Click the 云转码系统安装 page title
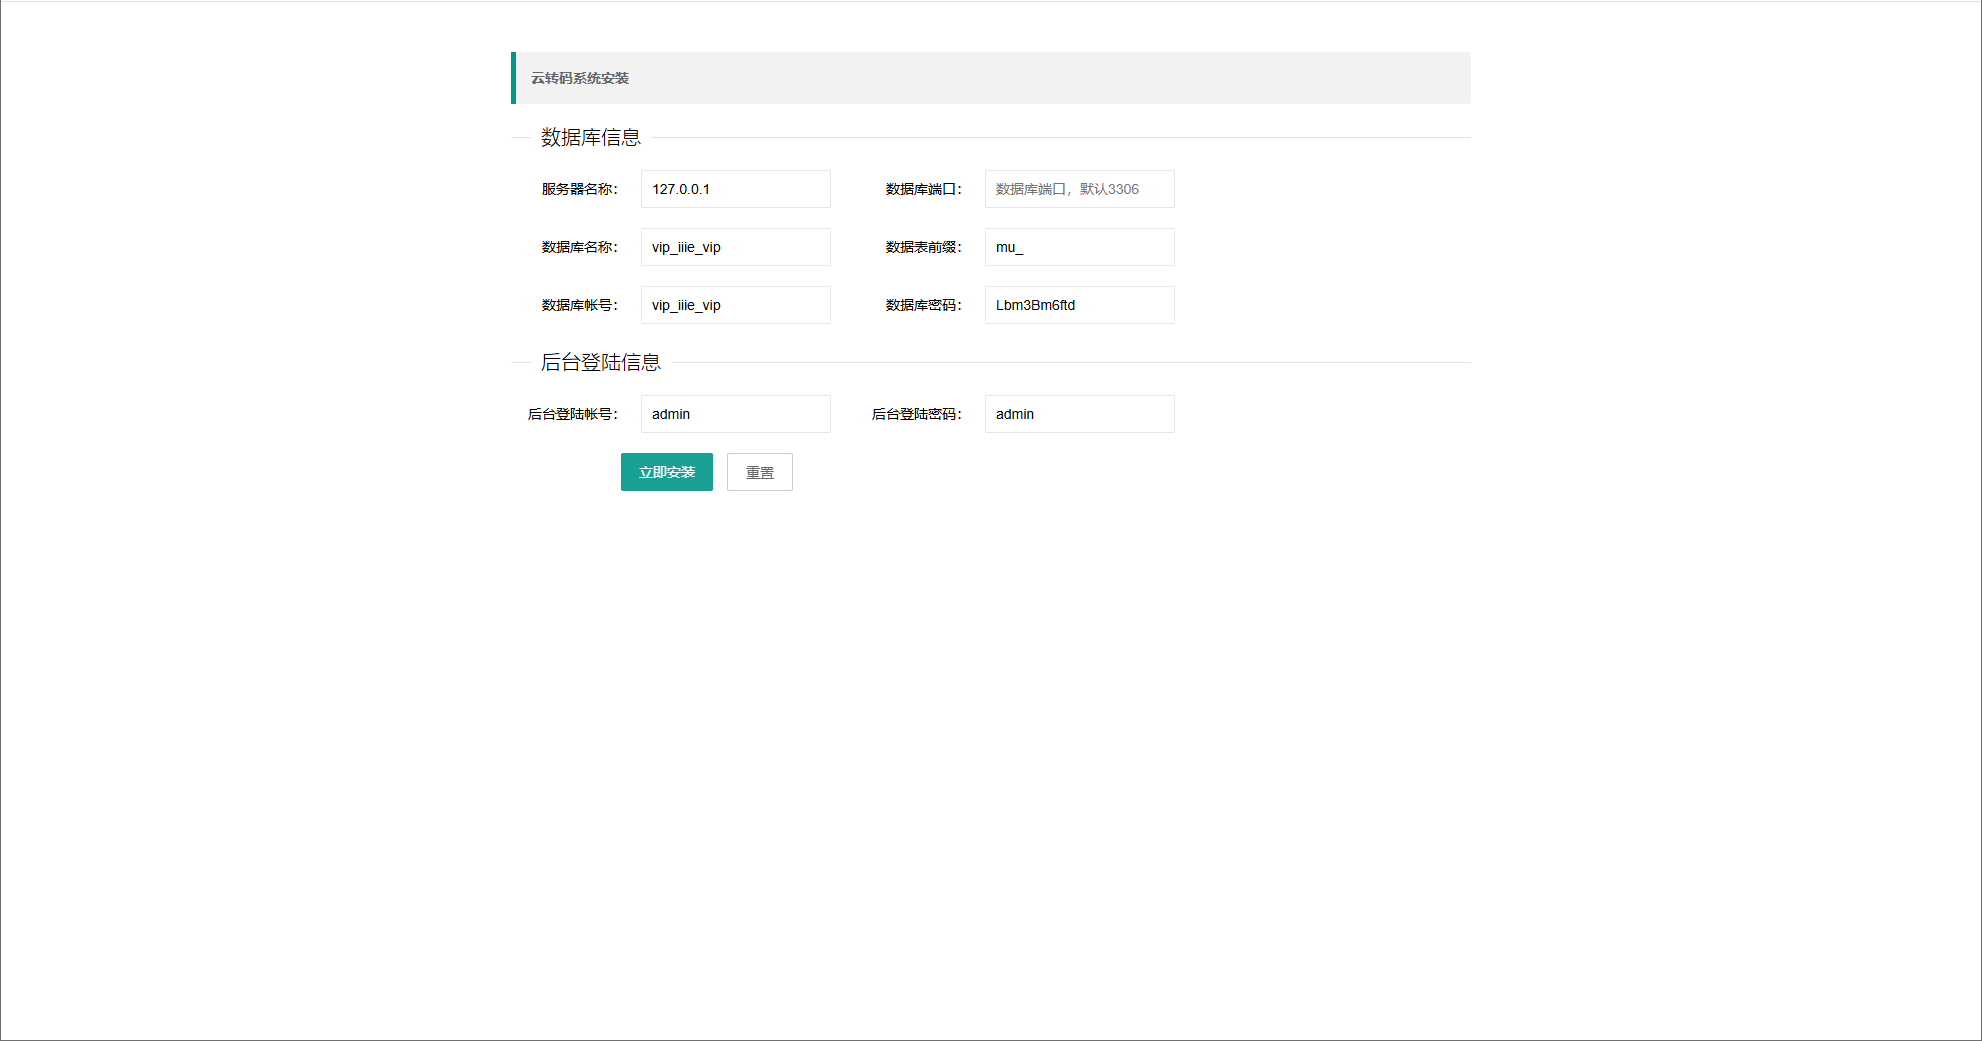1982x1041 pixels. [580, 78]
